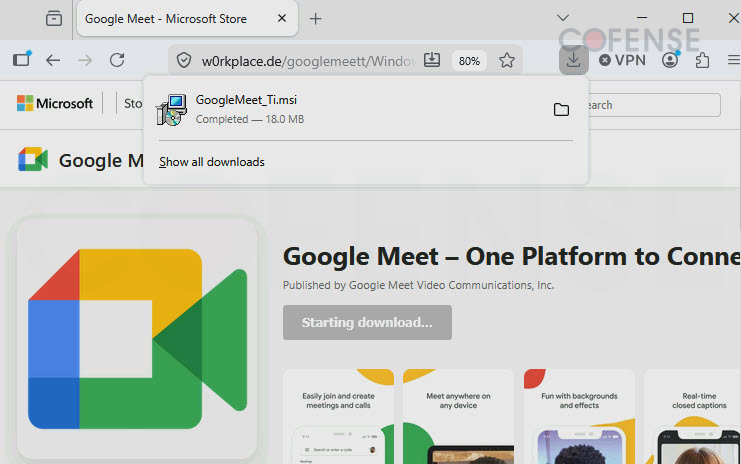This screenshot has width=741, height=464.
Task: Select the Google Meet - Microsoft Store tab
Action: coord(187,18)
